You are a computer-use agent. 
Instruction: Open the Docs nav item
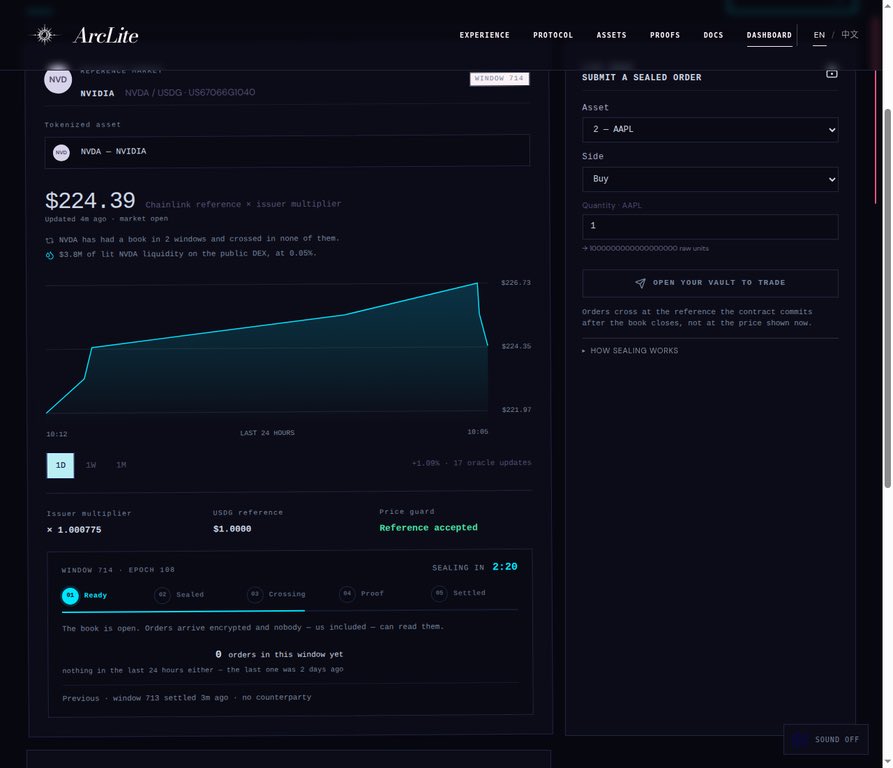click(713, 35)
